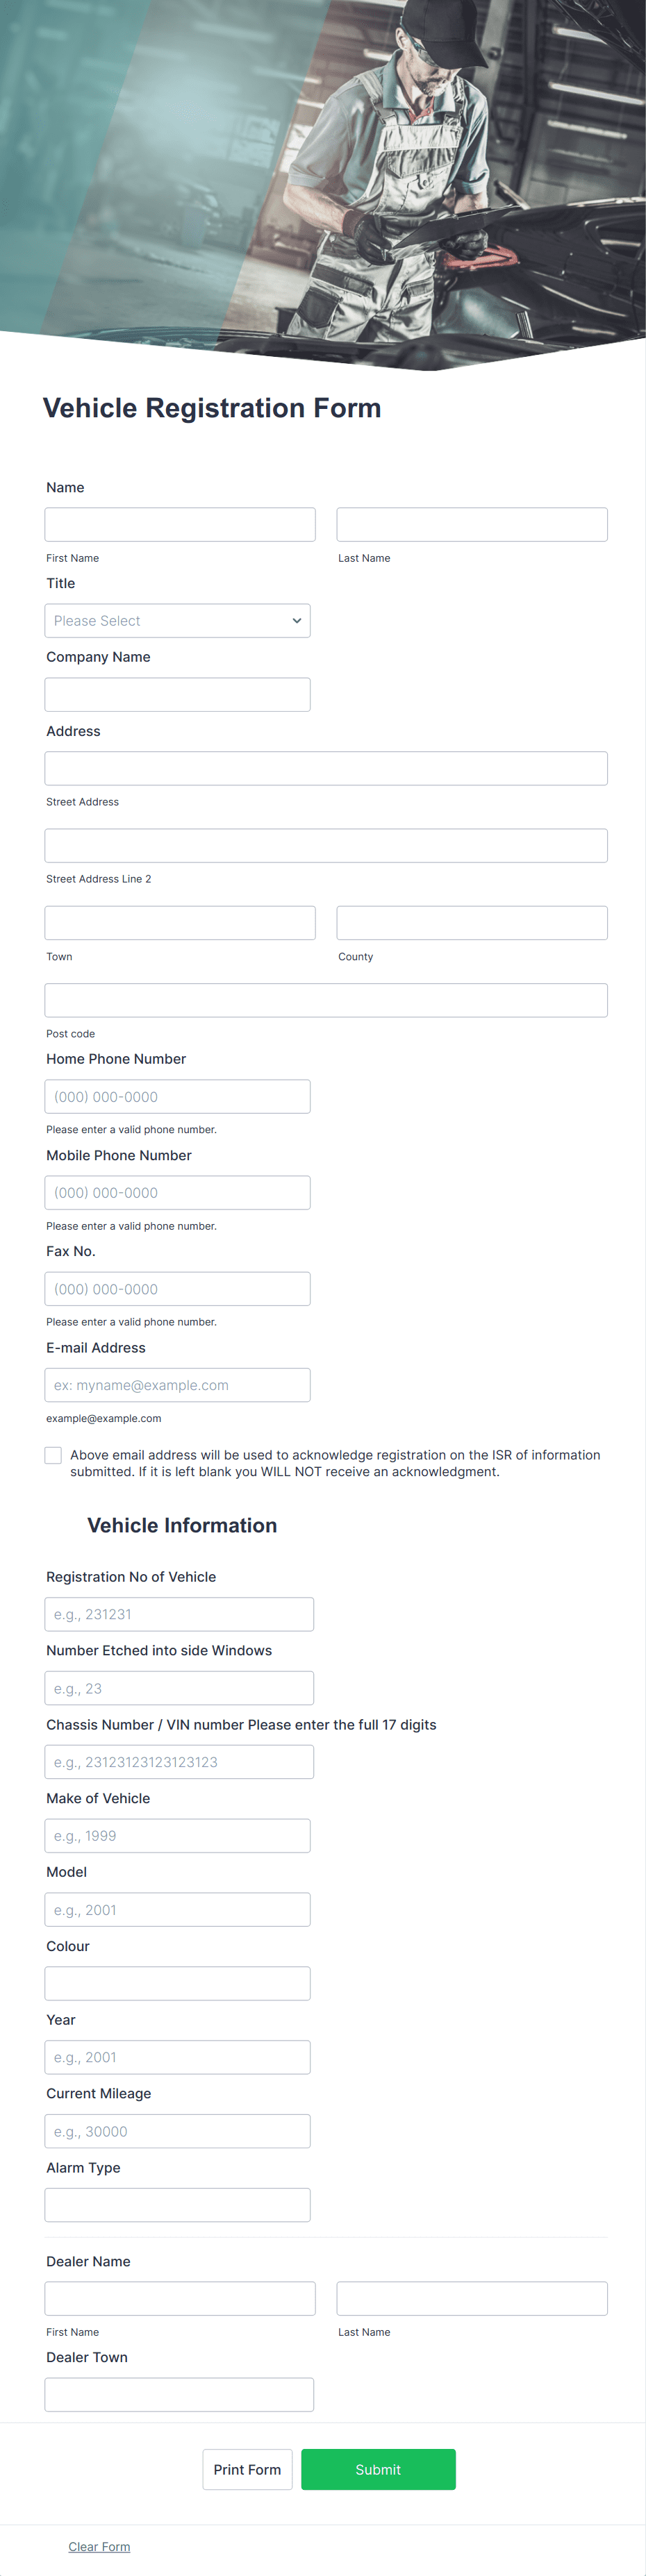Focus the Registration No of Vehicle field

click(179, 1613)
